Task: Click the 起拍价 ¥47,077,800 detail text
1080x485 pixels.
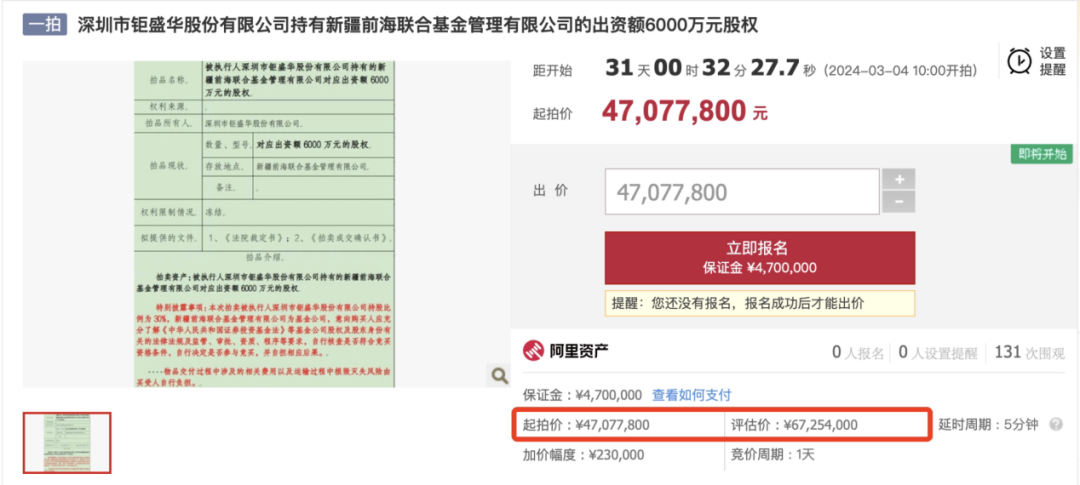Action: click(x=586, y=425)
